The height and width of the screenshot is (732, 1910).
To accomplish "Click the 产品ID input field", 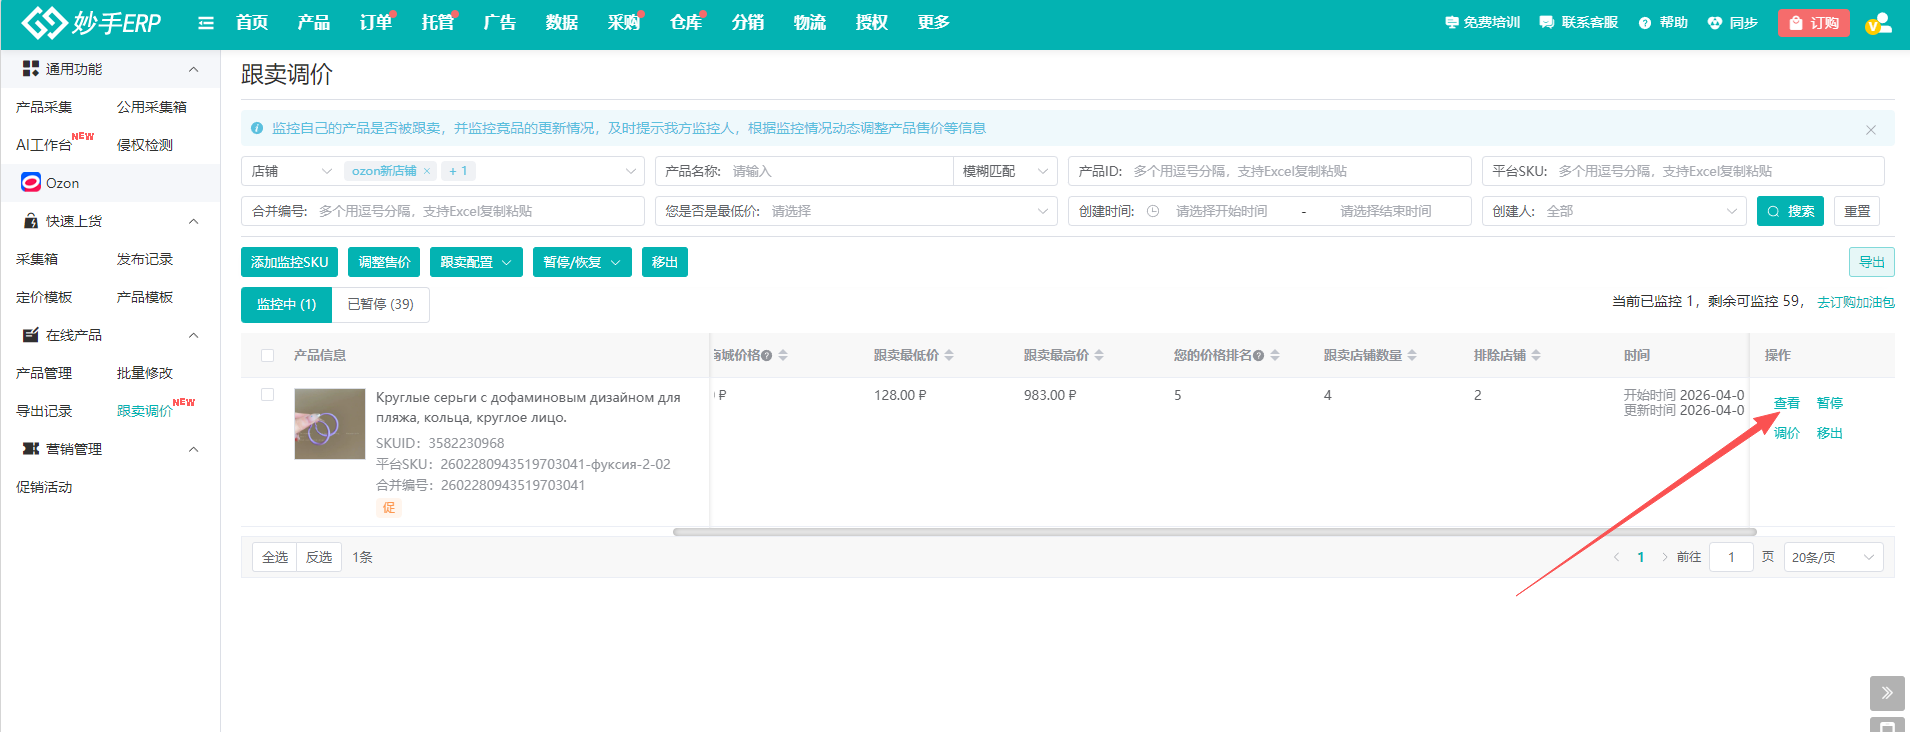I will 1270,171.
